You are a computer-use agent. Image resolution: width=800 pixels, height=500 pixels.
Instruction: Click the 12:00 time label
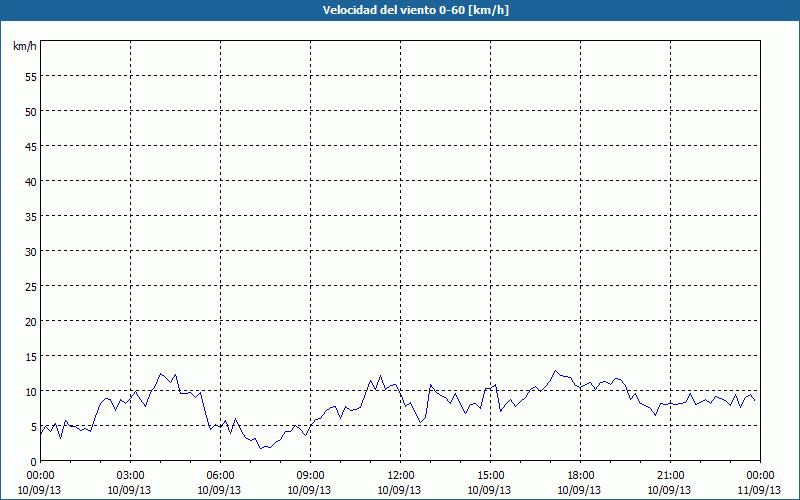click(401, 476)
